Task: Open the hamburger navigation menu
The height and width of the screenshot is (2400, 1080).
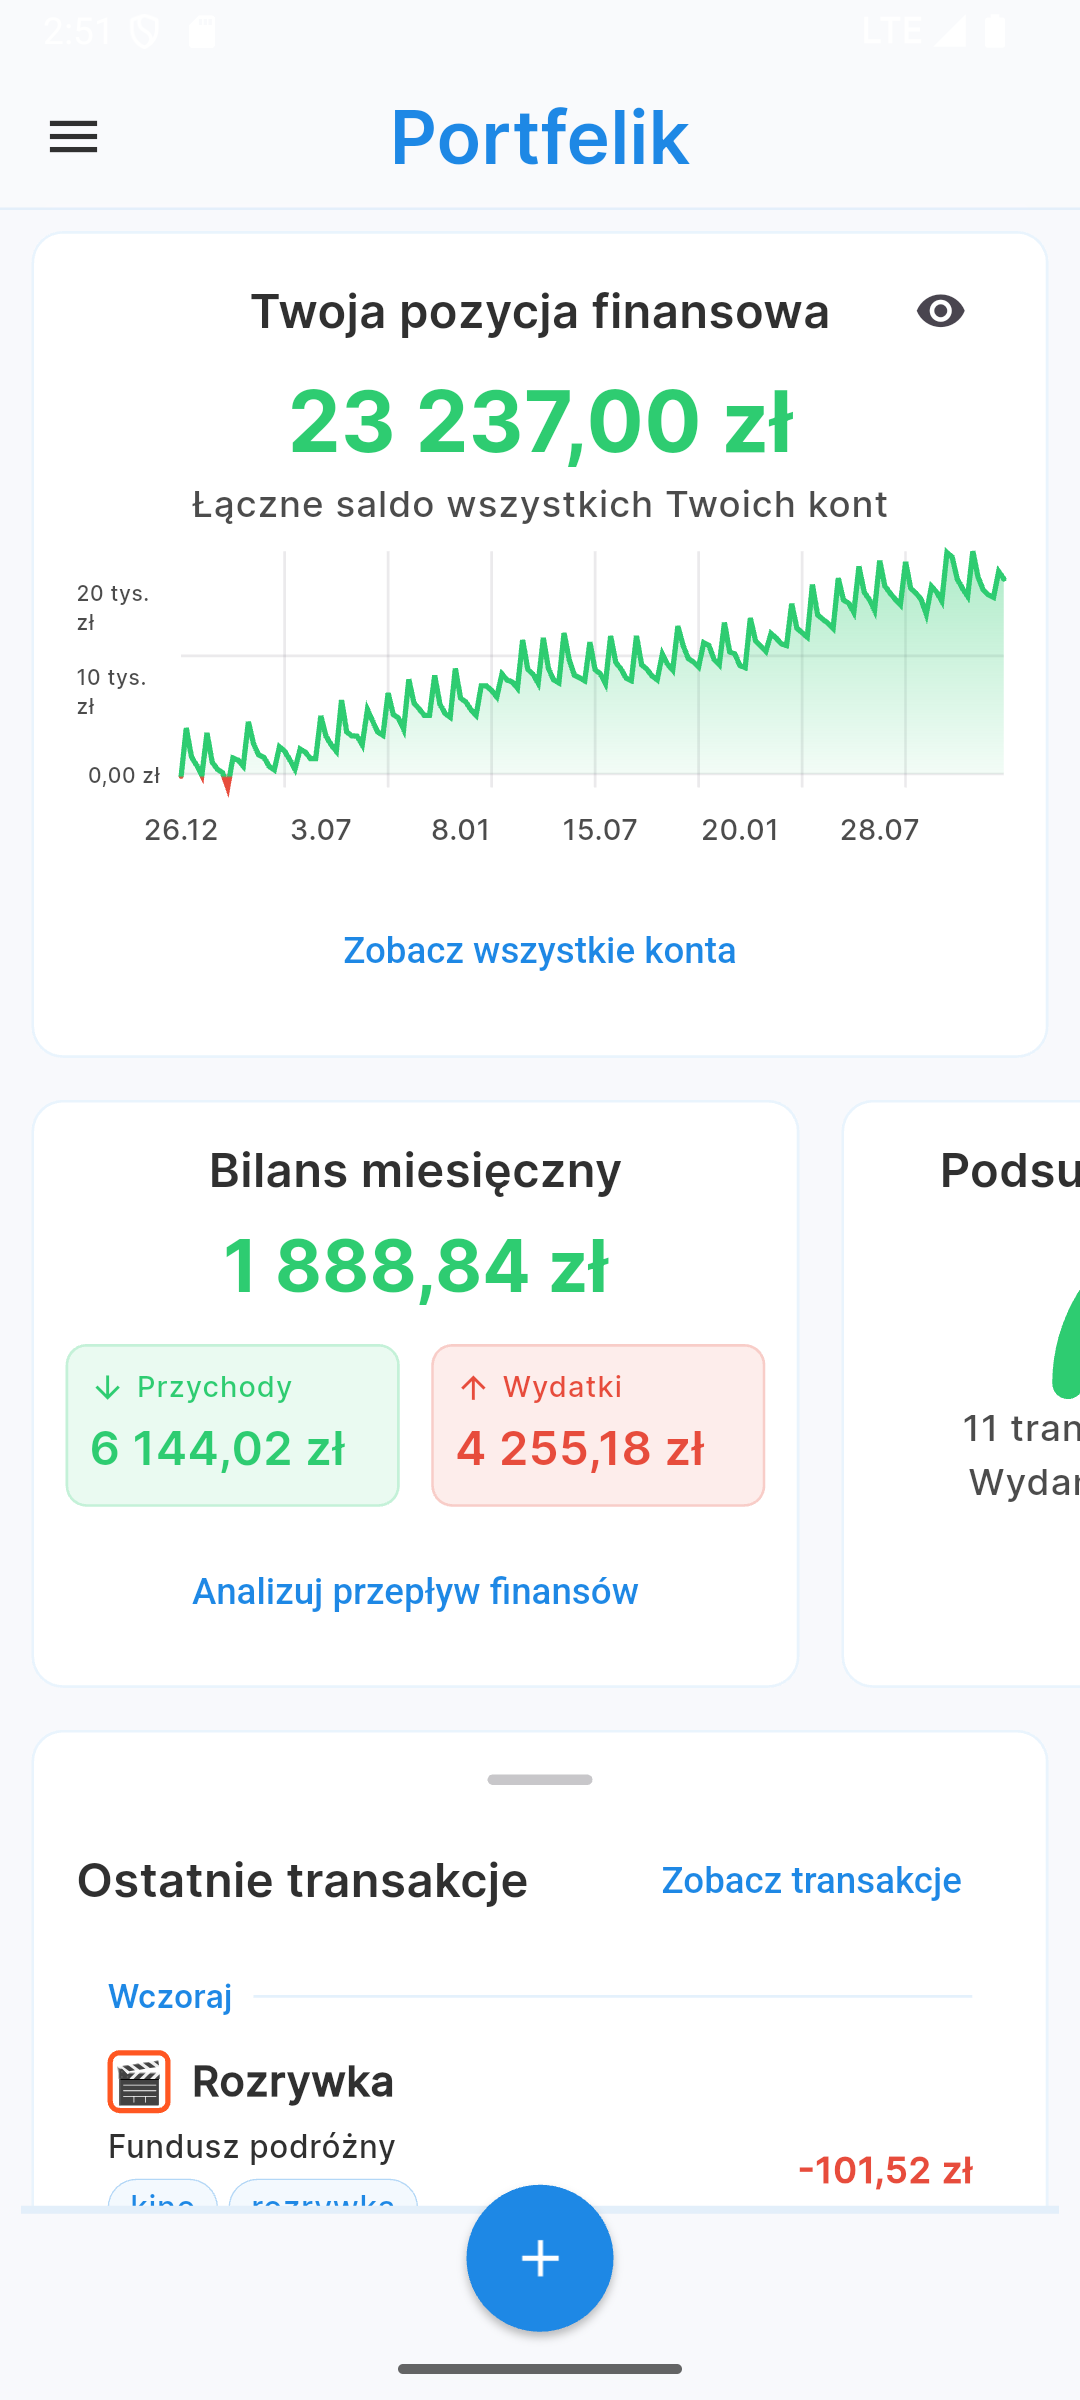Action: [x=74, y=137]
